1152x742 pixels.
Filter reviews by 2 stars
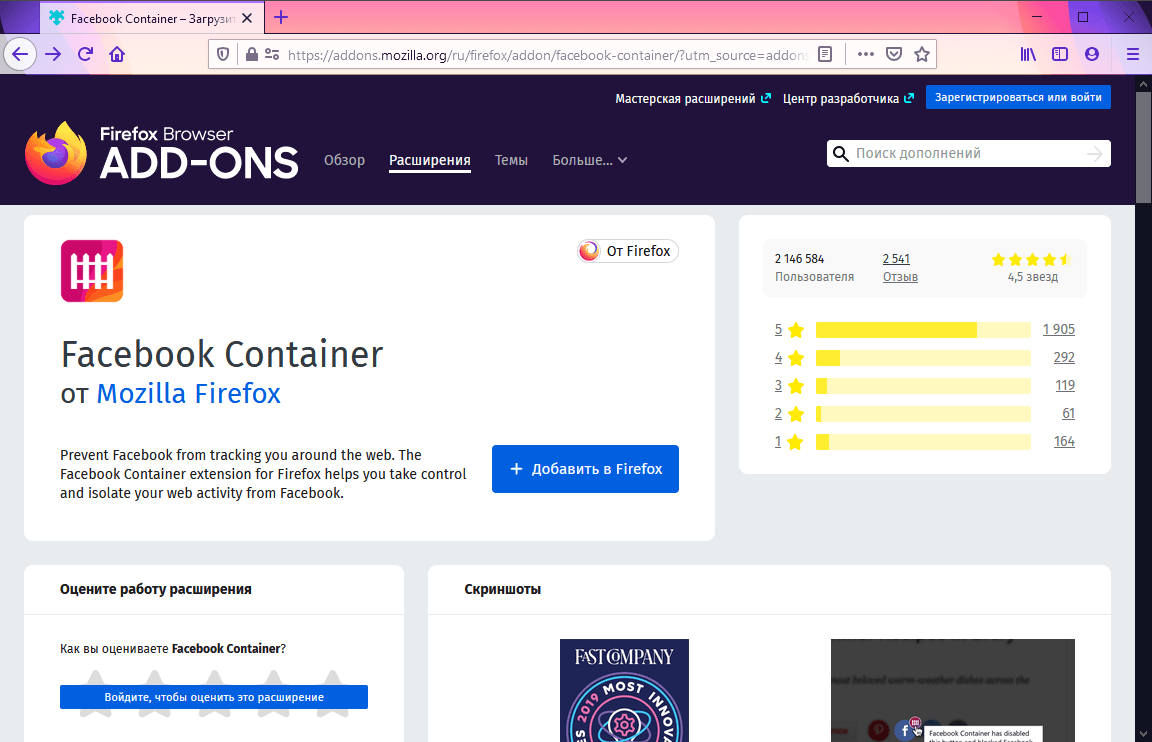point(789,414)
